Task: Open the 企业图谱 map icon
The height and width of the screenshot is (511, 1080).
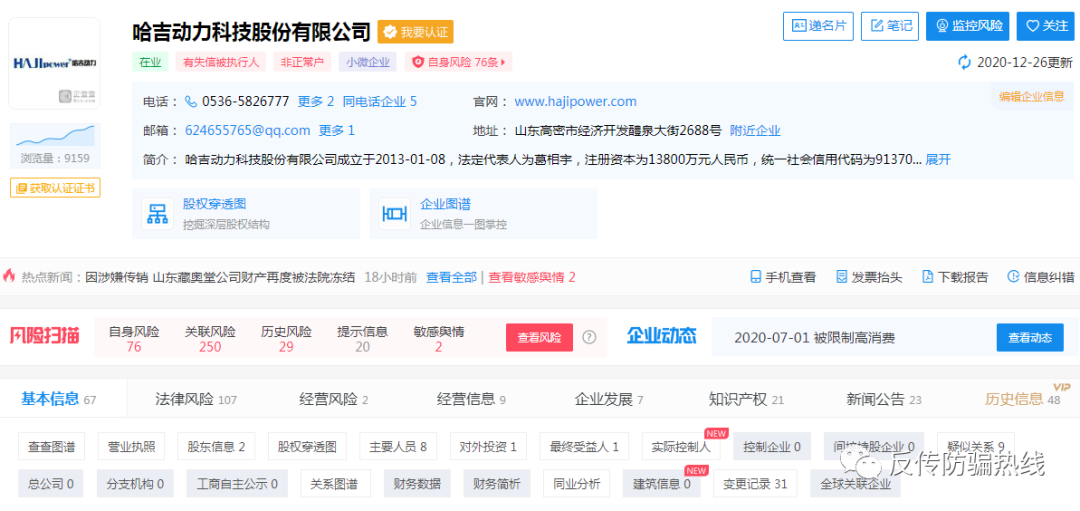Action: 395,214
